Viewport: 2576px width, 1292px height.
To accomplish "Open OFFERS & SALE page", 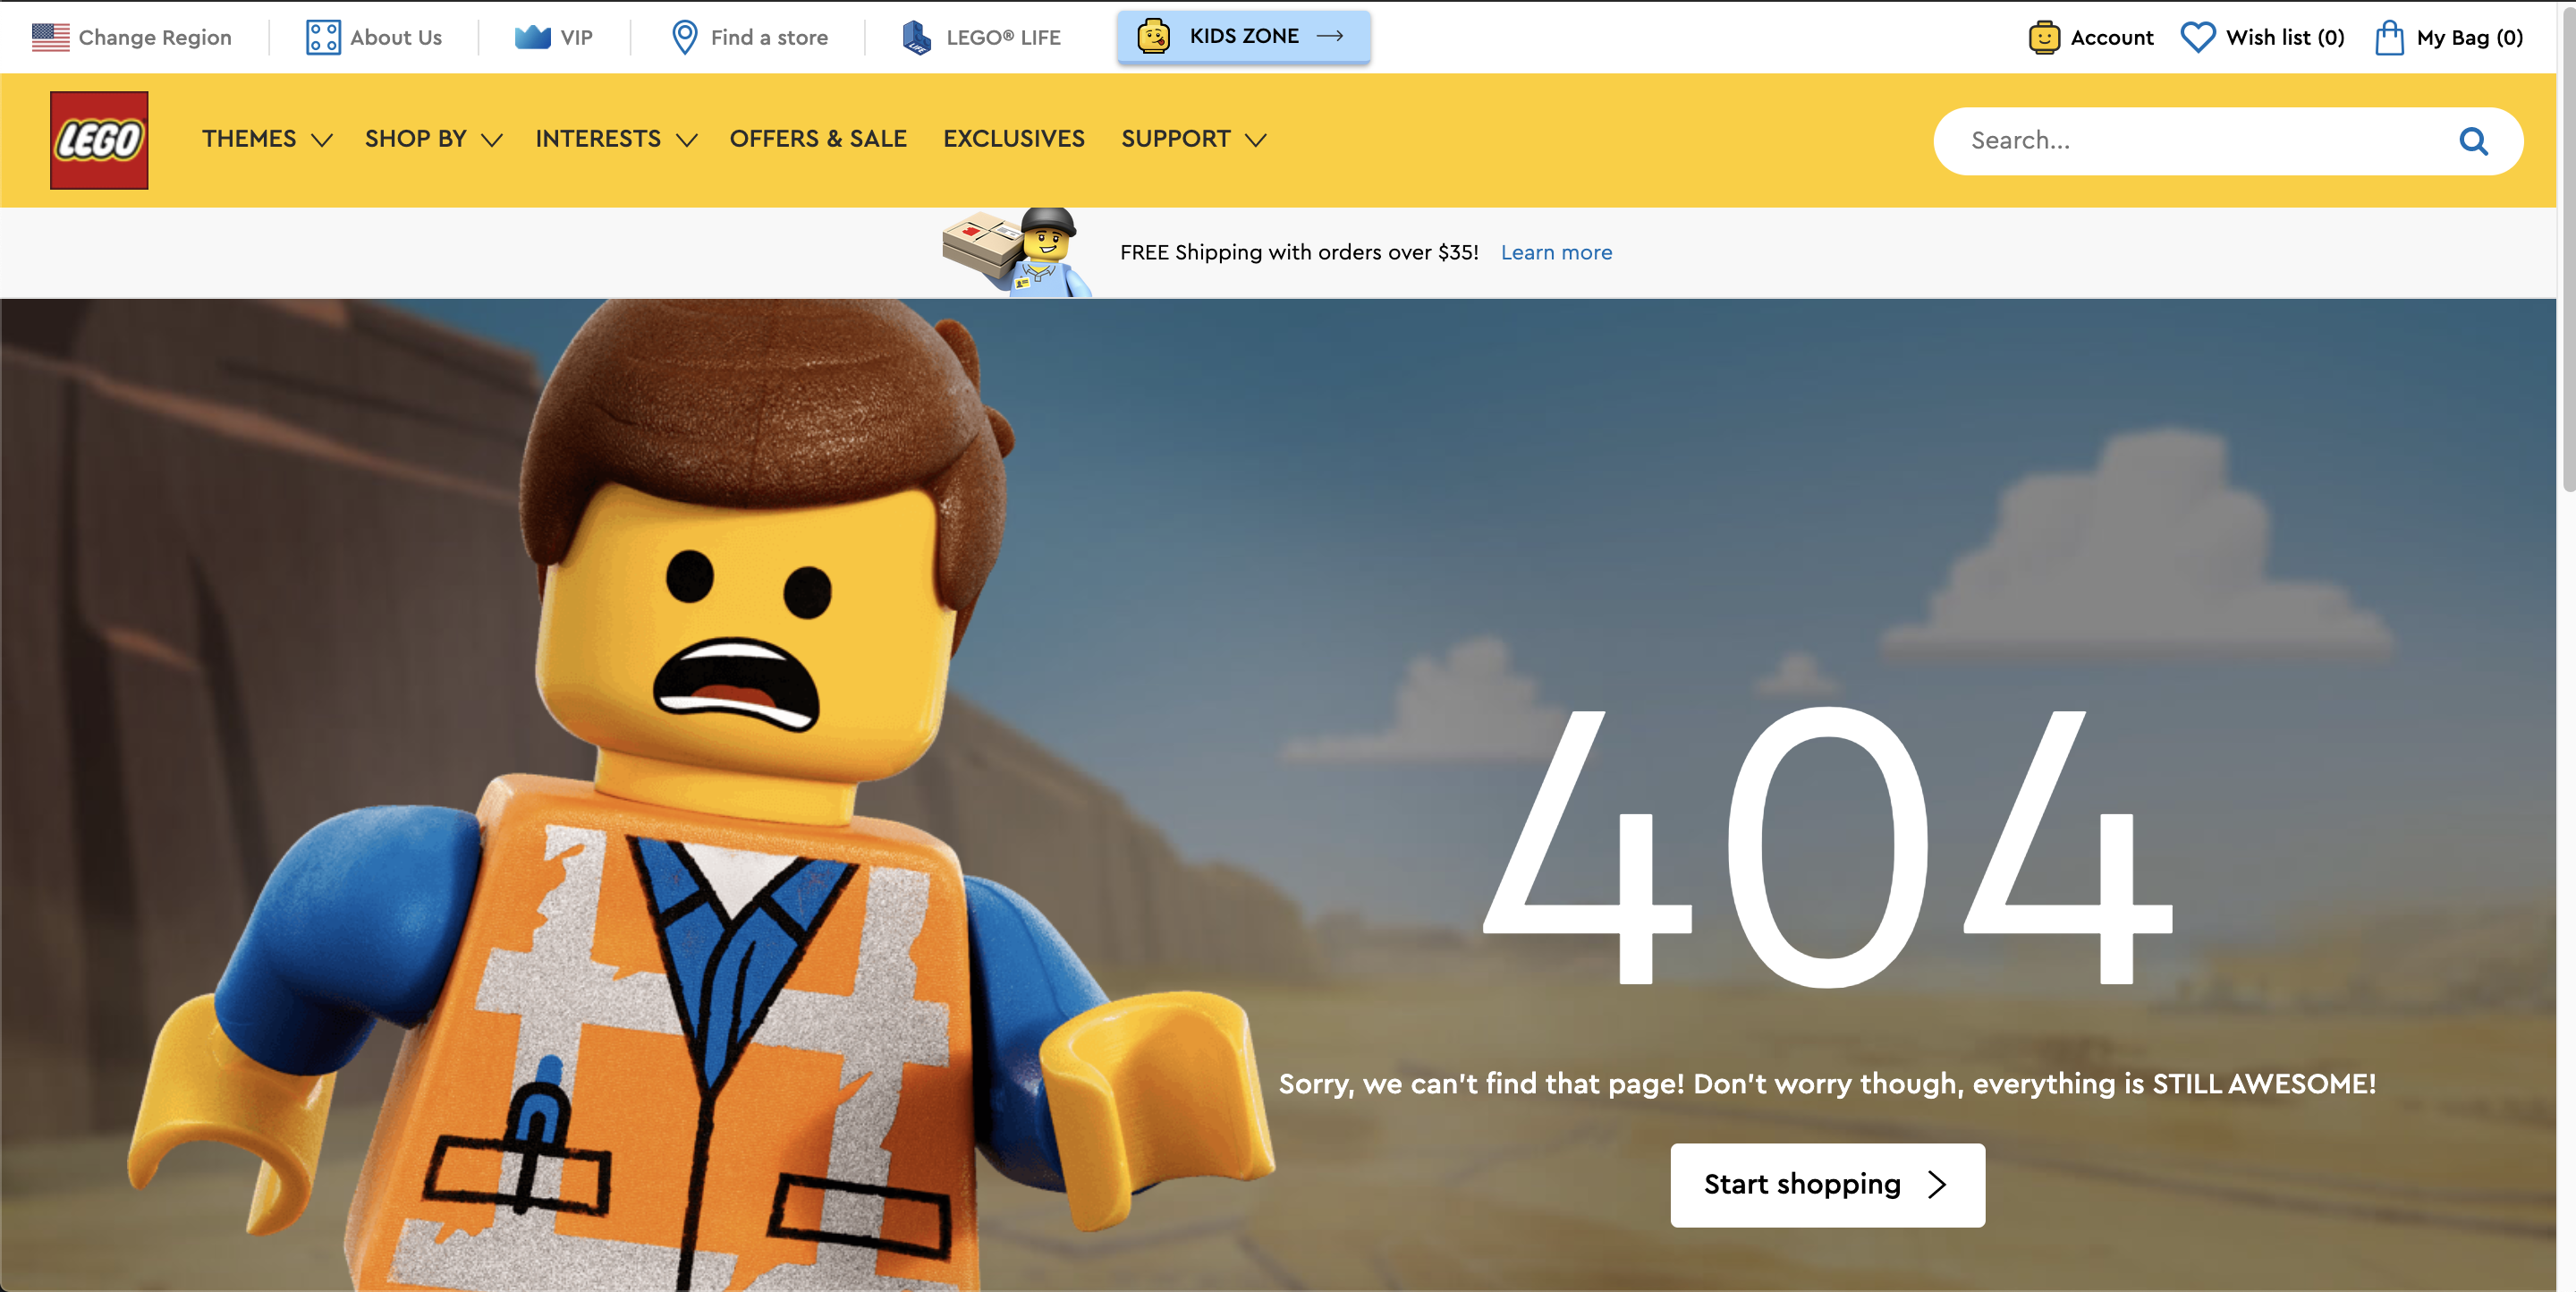I will [x=817, y=139].
